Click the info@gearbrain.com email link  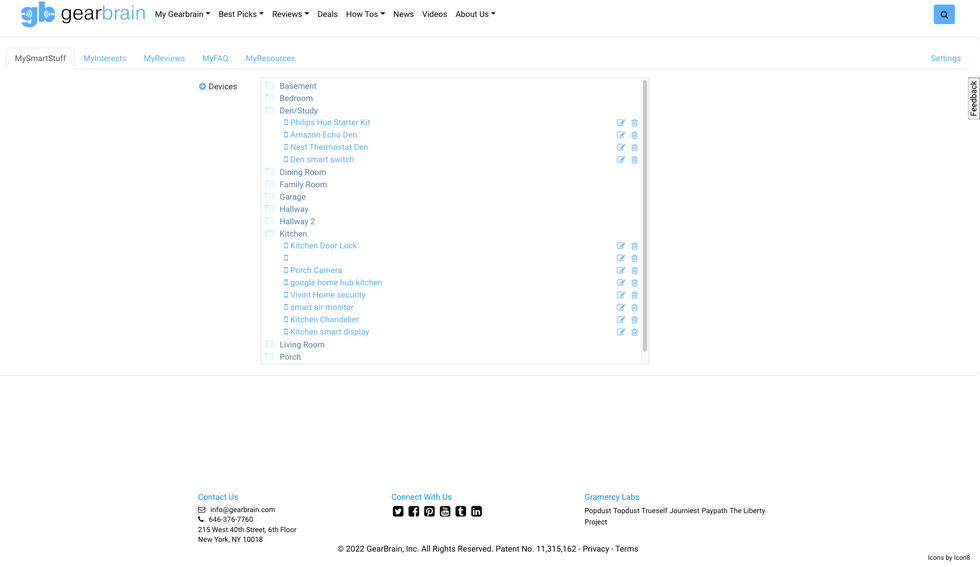(x=242, y=510)
